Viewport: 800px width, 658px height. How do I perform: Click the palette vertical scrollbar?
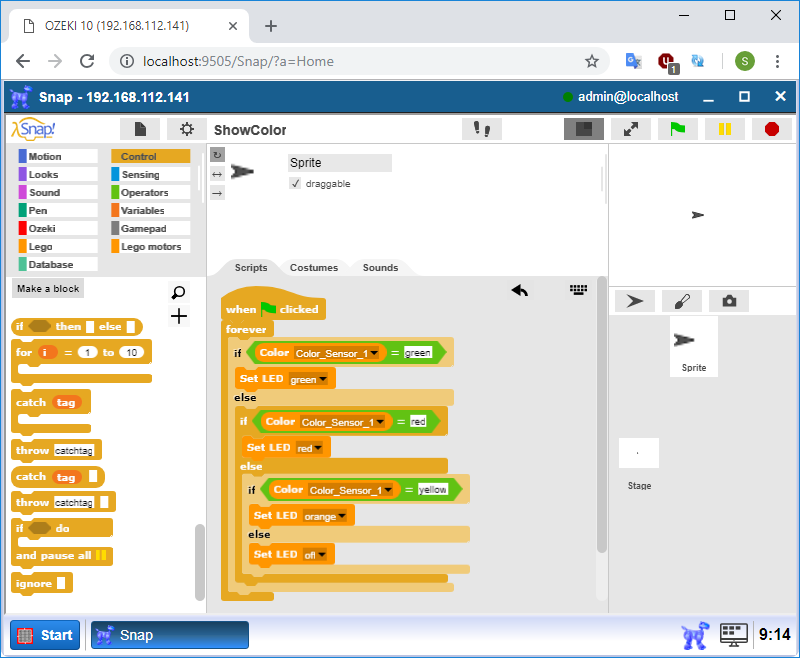[199, 562]
